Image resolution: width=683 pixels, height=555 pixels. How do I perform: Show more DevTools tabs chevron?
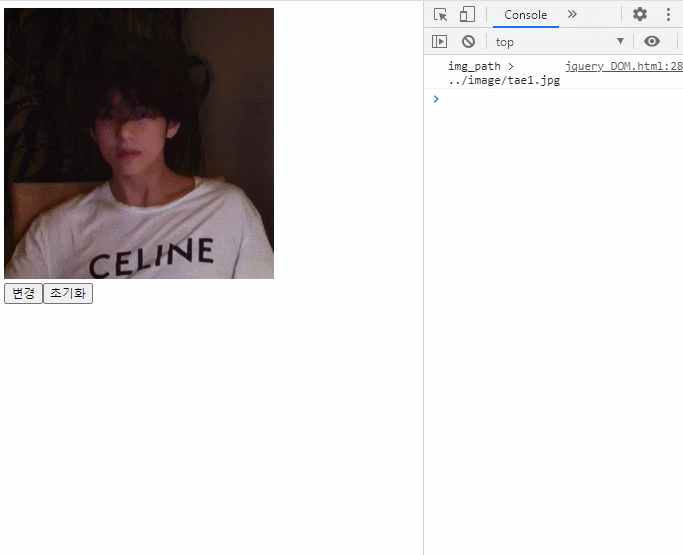coord(572,14)
